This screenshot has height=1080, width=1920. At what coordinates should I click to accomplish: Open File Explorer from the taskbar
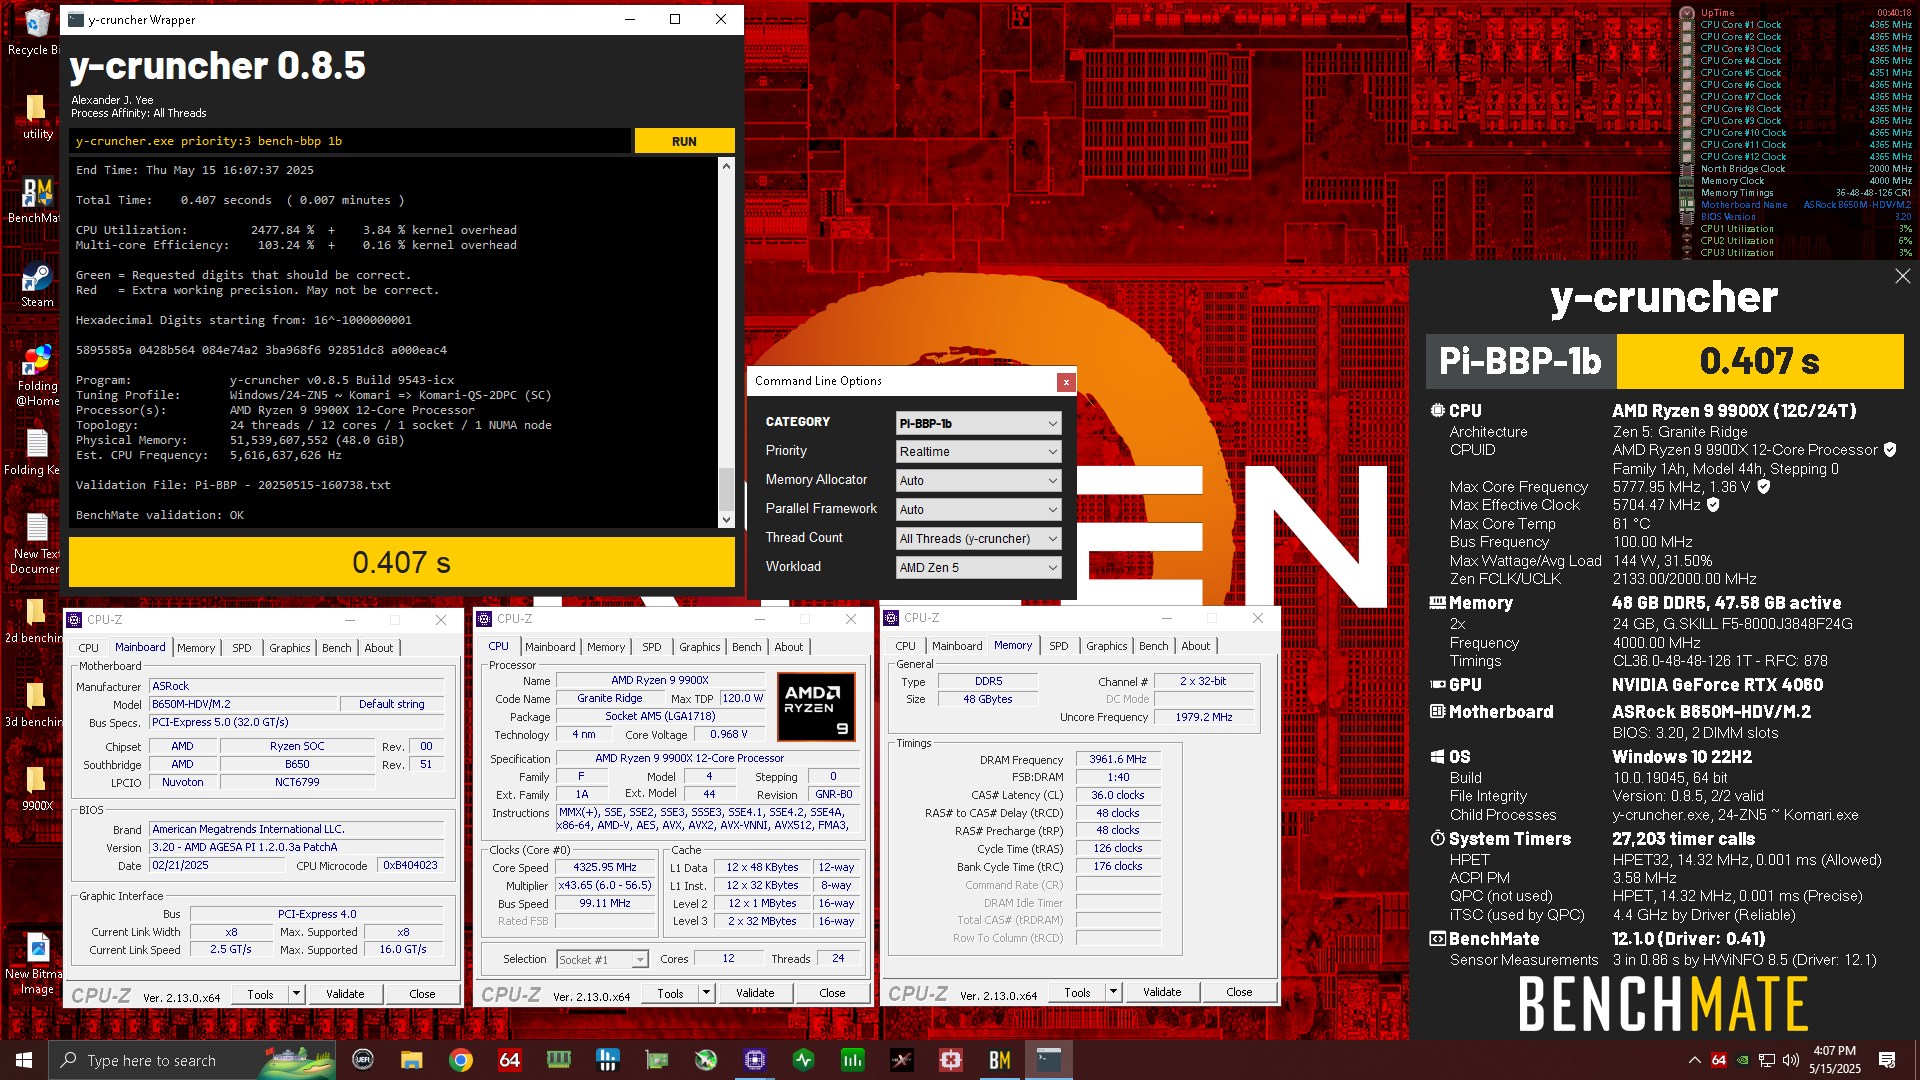pyautogui.click(x=411, y=1060)
